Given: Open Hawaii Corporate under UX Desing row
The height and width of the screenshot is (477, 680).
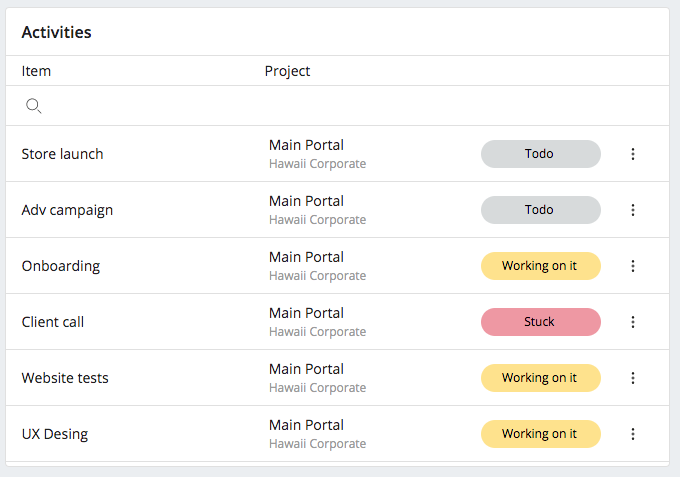Looking at the screenshot, I should (317, 444).
